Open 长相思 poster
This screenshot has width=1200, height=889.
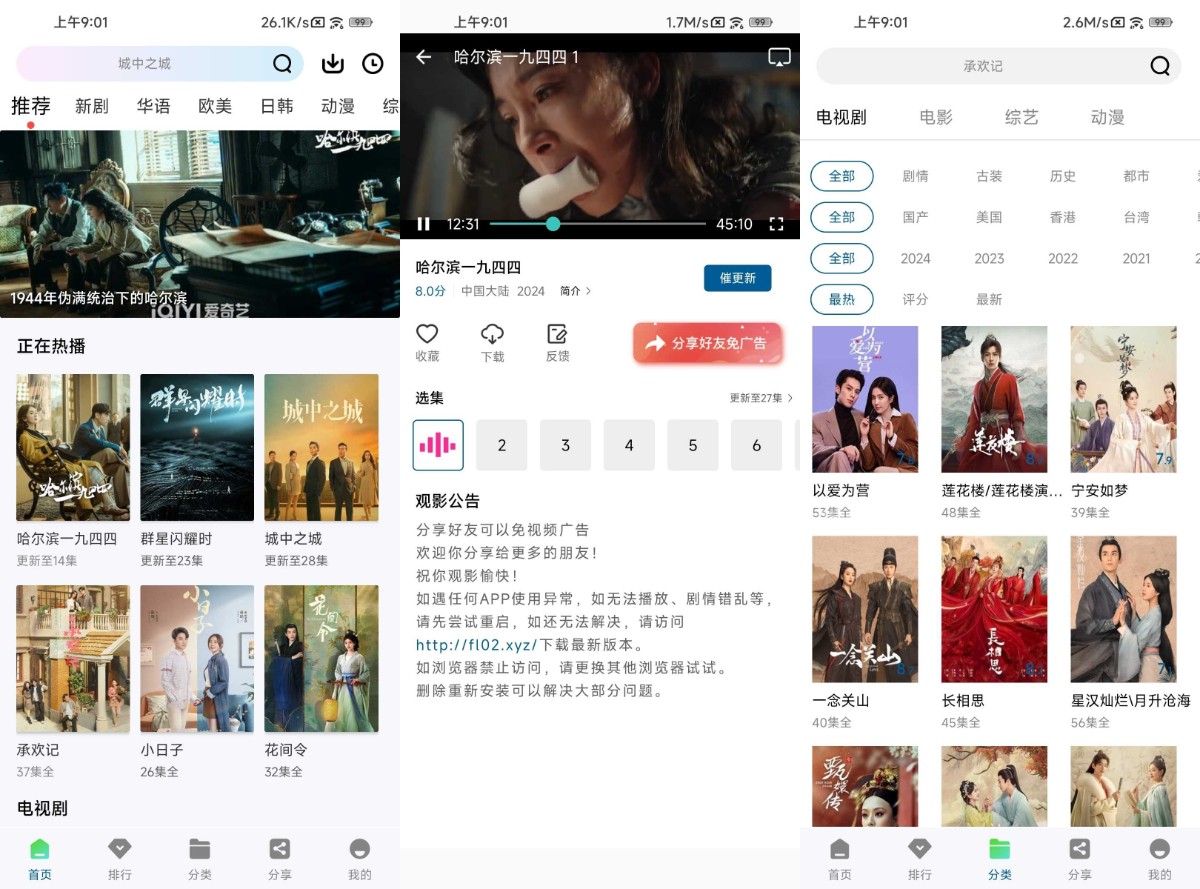(994, 609)
